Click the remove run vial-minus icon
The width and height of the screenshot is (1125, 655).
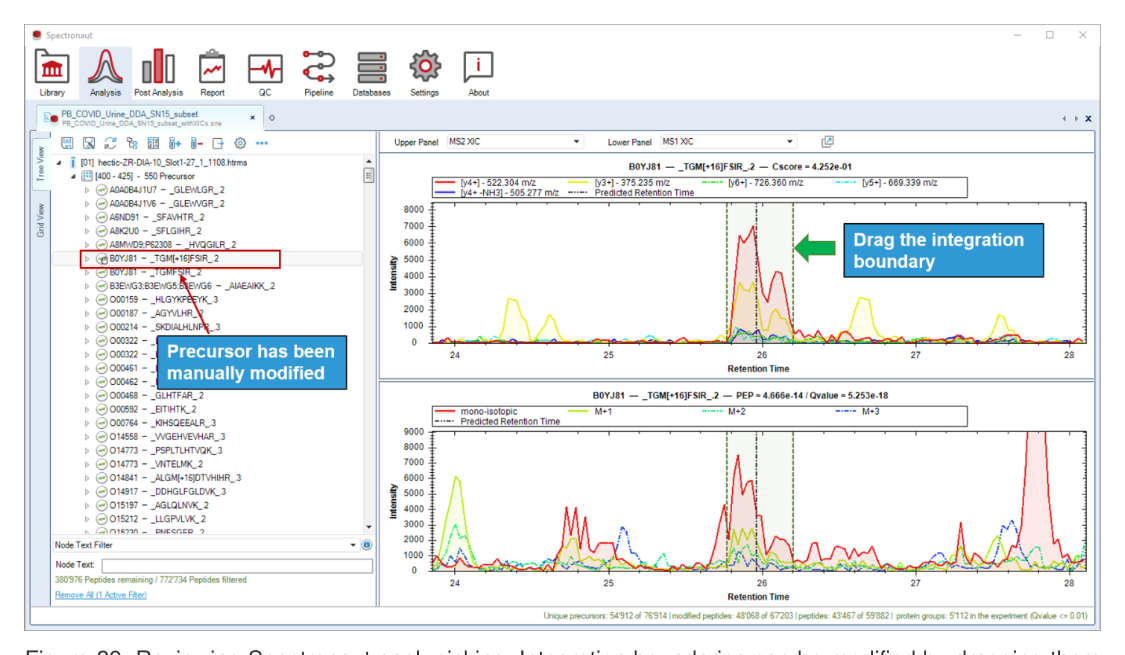pos(197,143)
